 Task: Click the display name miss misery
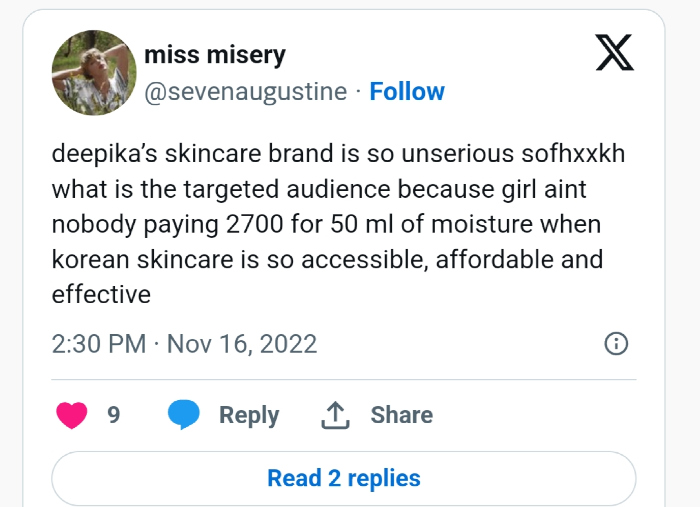click(215, 54)
